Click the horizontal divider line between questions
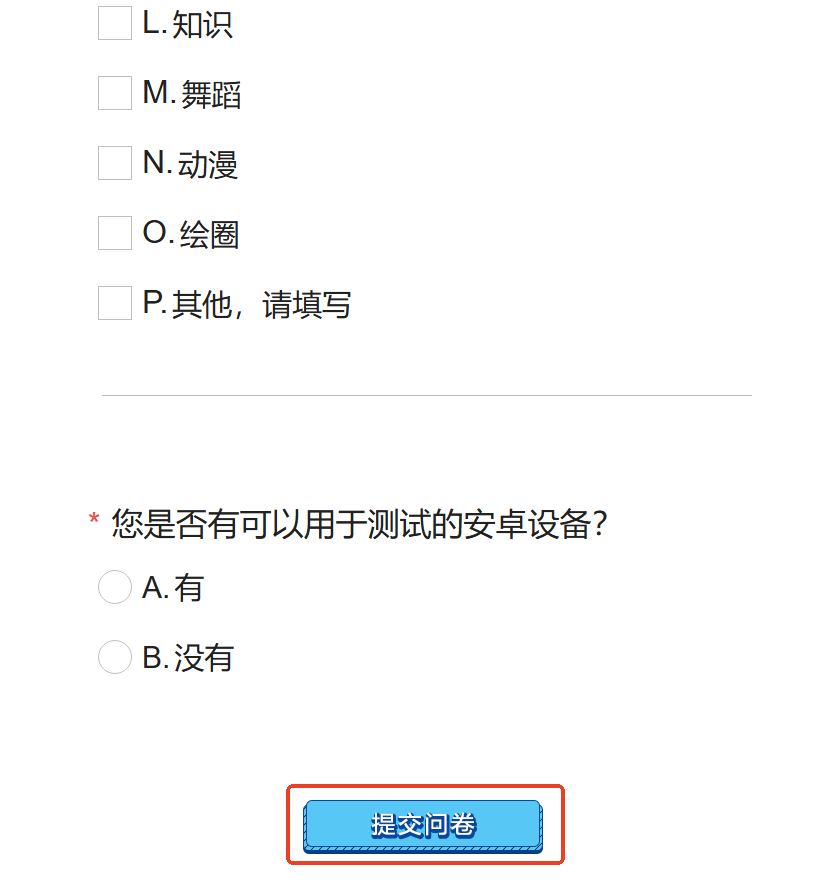 pos(427,395)
